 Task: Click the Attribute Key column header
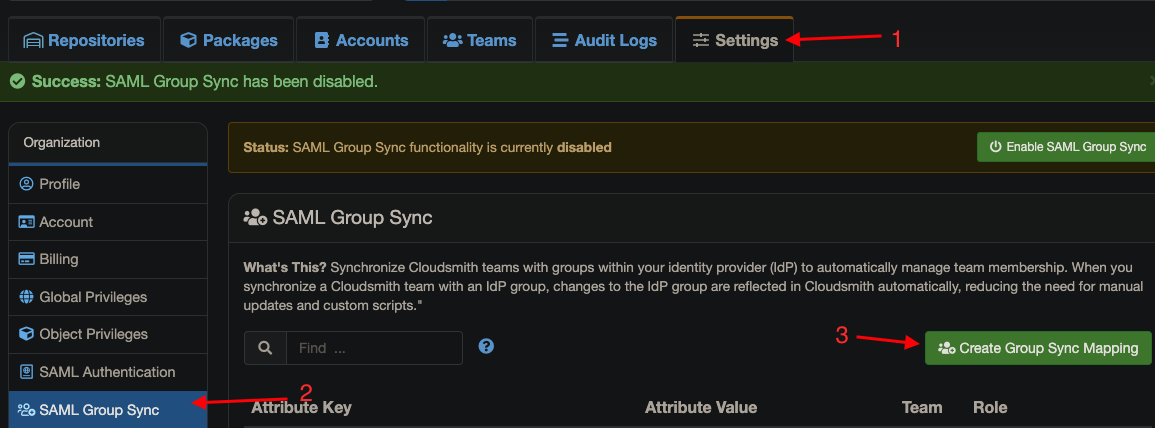[301, 407]
